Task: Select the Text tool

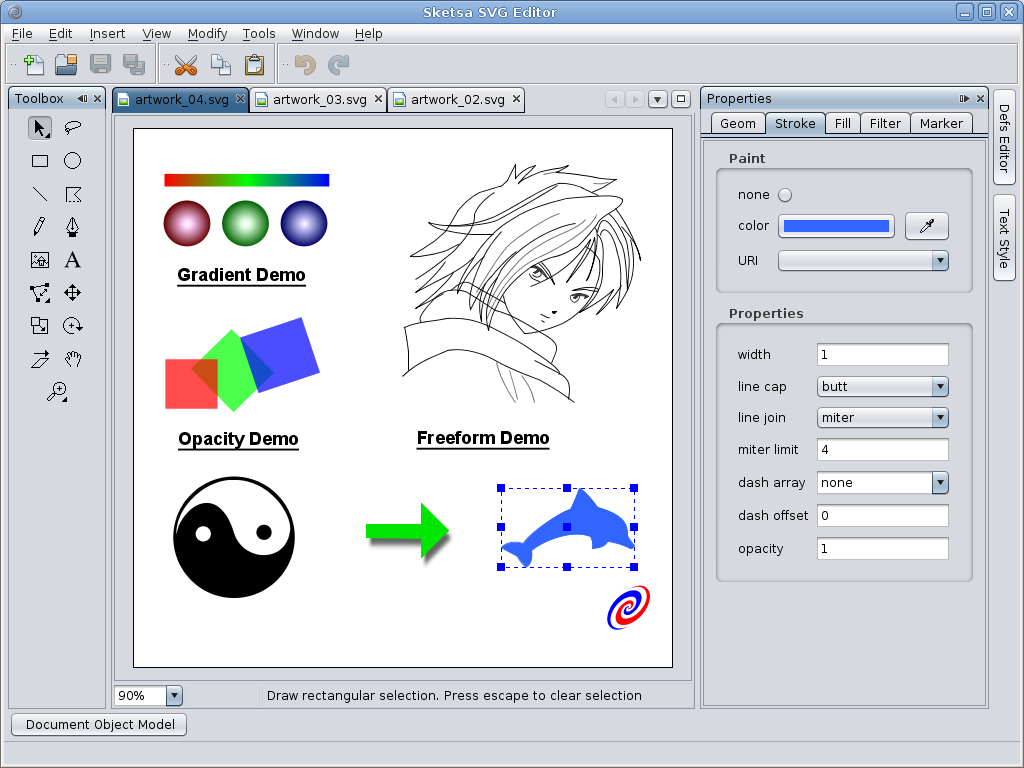Action: (73, 260)
